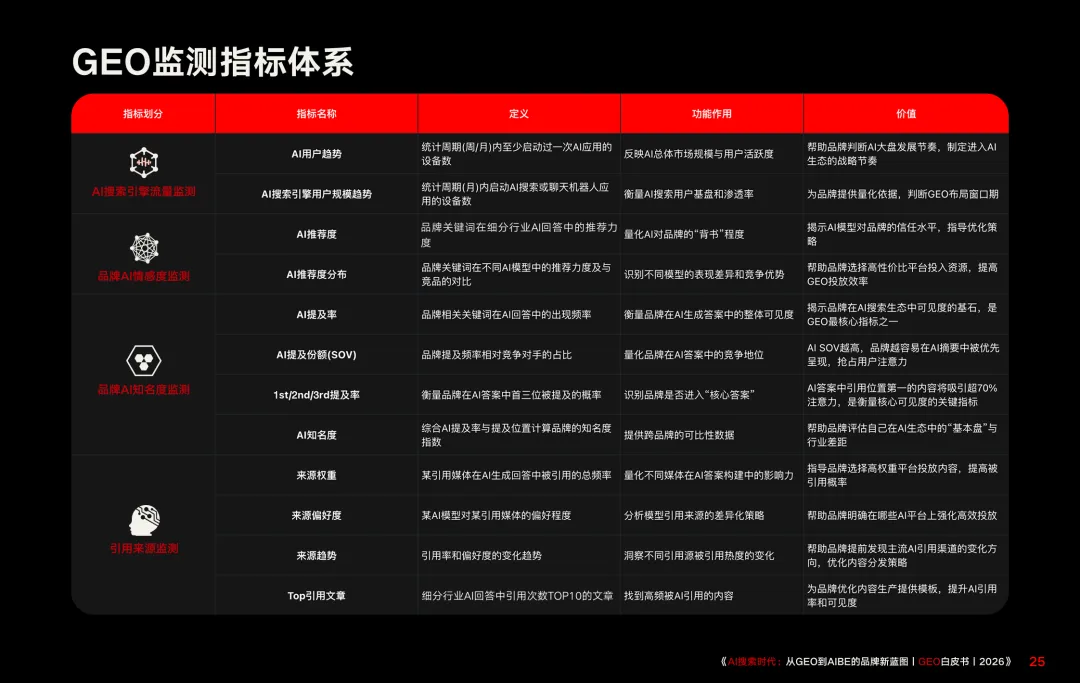
Task: Select the 来源趋势 cell
Action: pyautogui.click(x=317, y=556)
